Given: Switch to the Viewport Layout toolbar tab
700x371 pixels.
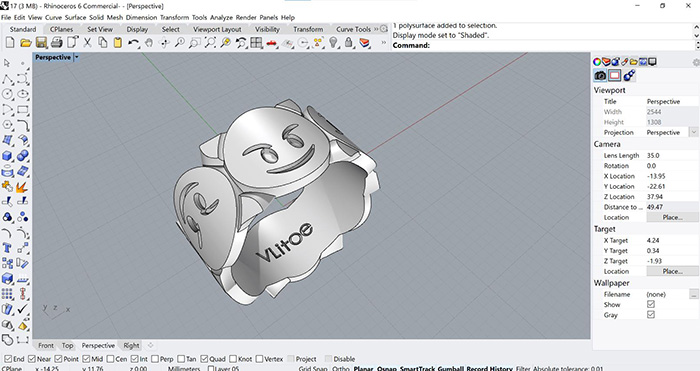Looking at the screenshot, I should [x=217, y=29].
